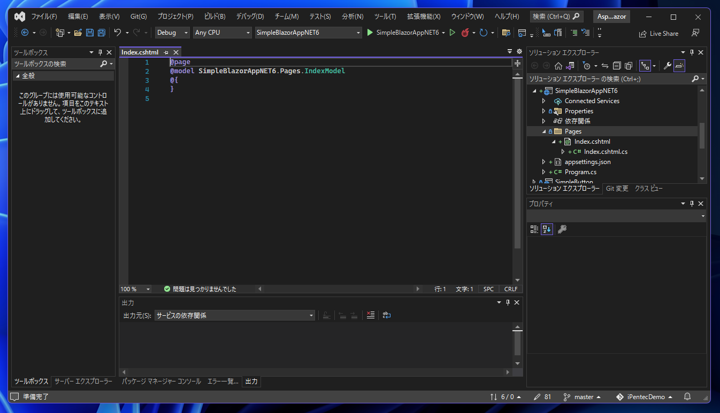Save the current file with the disk icon
This screenshot has width=720, height=413.
click(x=90, y=33)
